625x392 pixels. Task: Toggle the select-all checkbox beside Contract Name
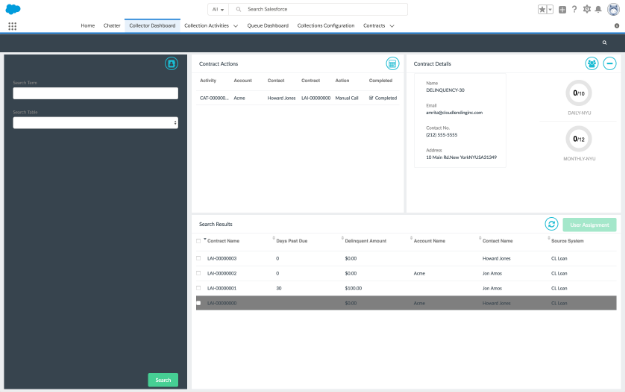click(x=199, y=241)
